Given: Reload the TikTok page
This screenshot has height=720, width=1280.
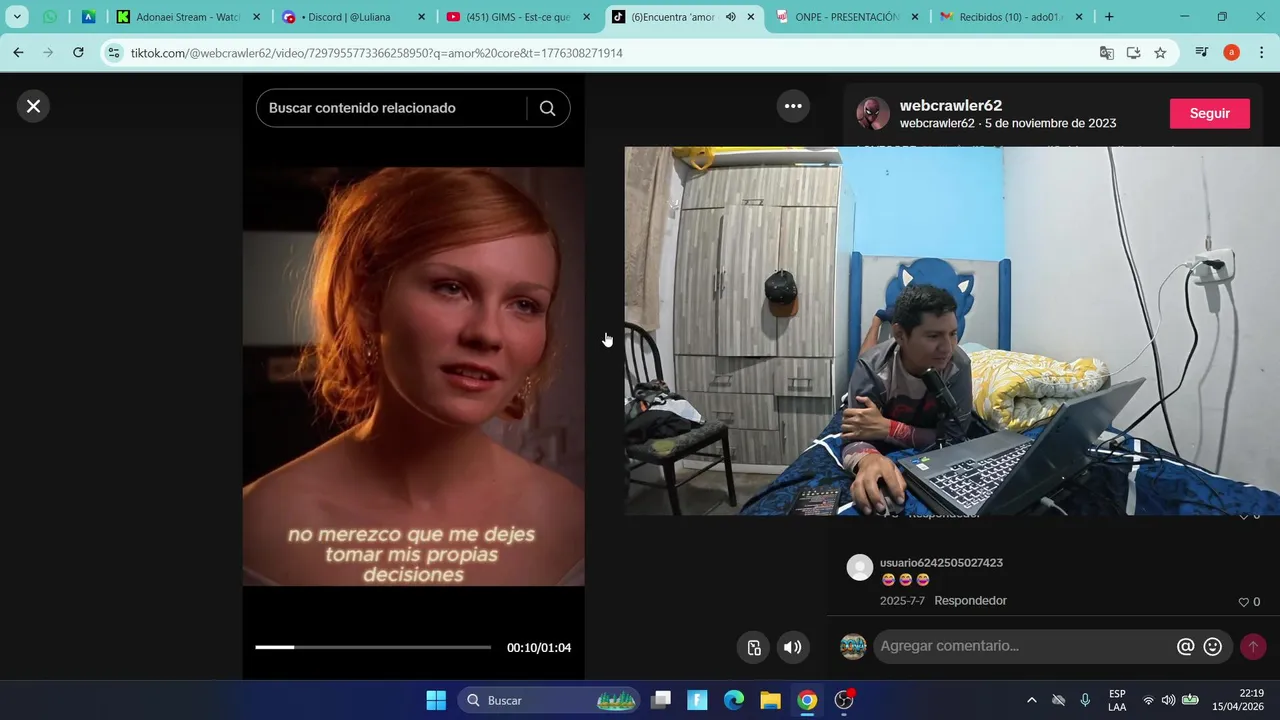Looking at the screenshot, I should 78,53.
